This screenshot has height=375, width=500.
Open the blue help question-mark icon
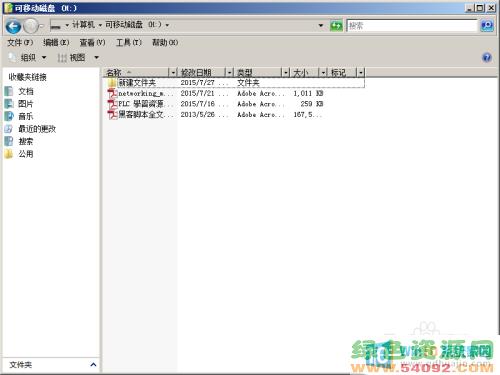(x=487, y=58)
